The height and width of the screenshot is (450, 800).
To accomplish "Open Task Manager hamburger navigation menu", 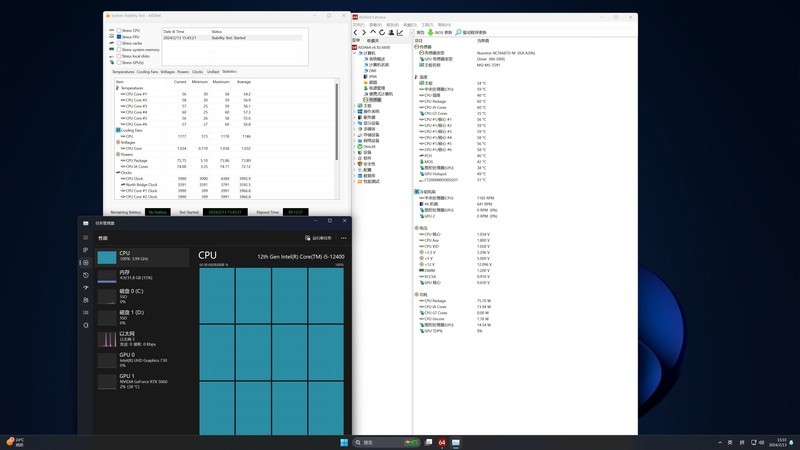I will click(x=85, y=238).
